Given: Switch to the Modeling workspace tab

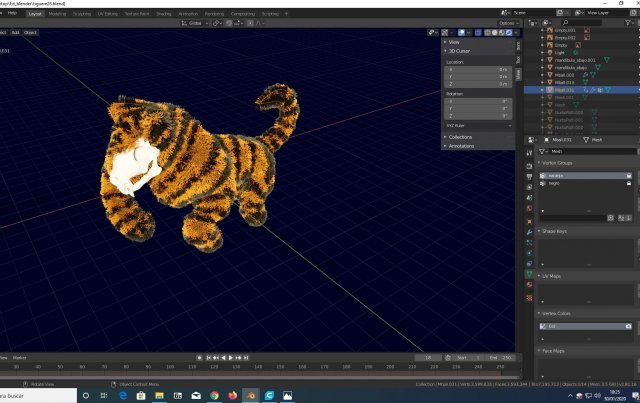Looking at the screenshot, I should 57,13.
